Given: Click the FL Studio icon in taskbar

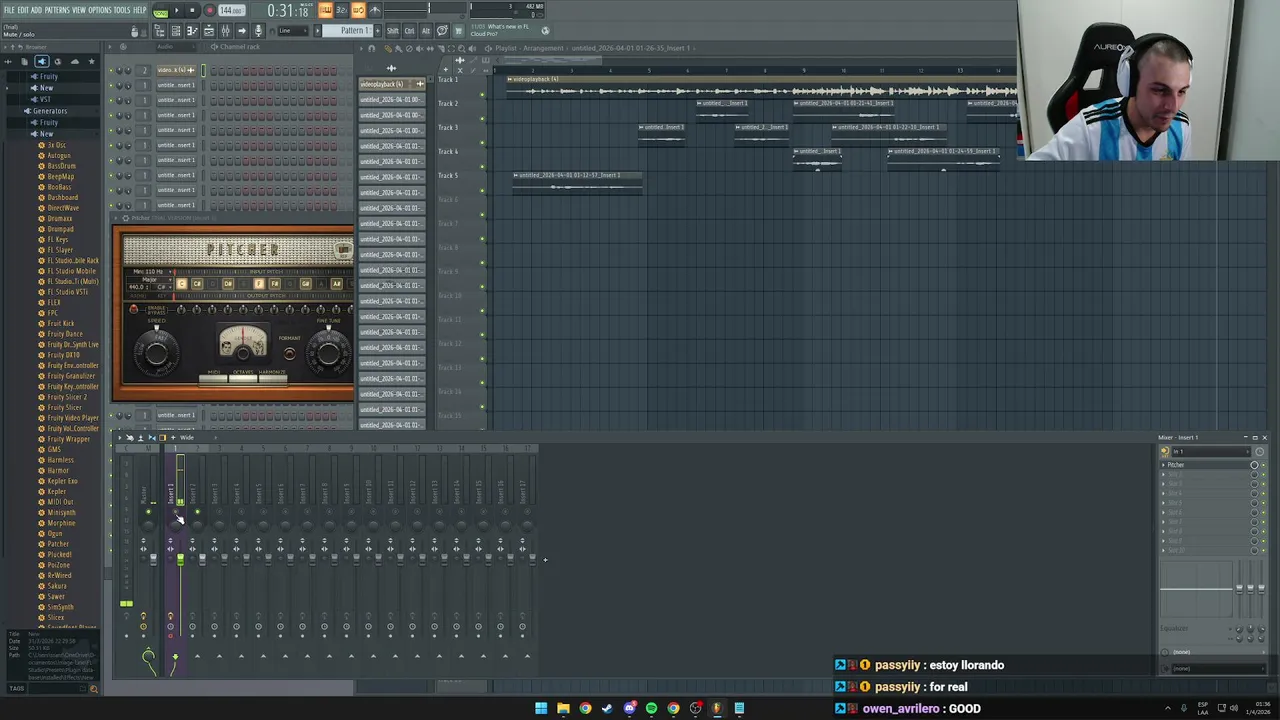Looking at the screenshot, I should [716, 708].
